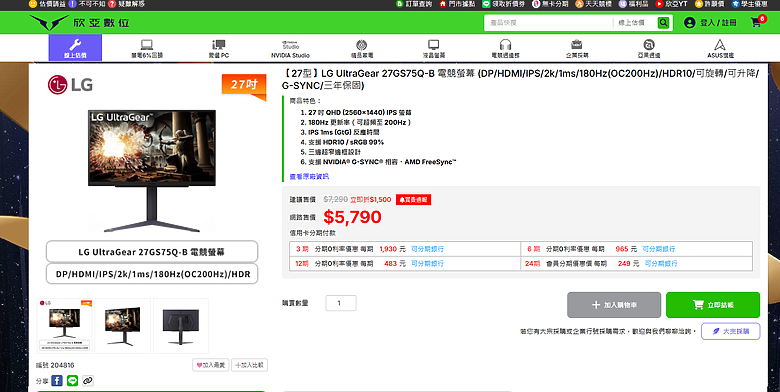The image size is (780, 392).
Task: Click the 大宗採購 bulk purchase button
Action: [731, 331]
